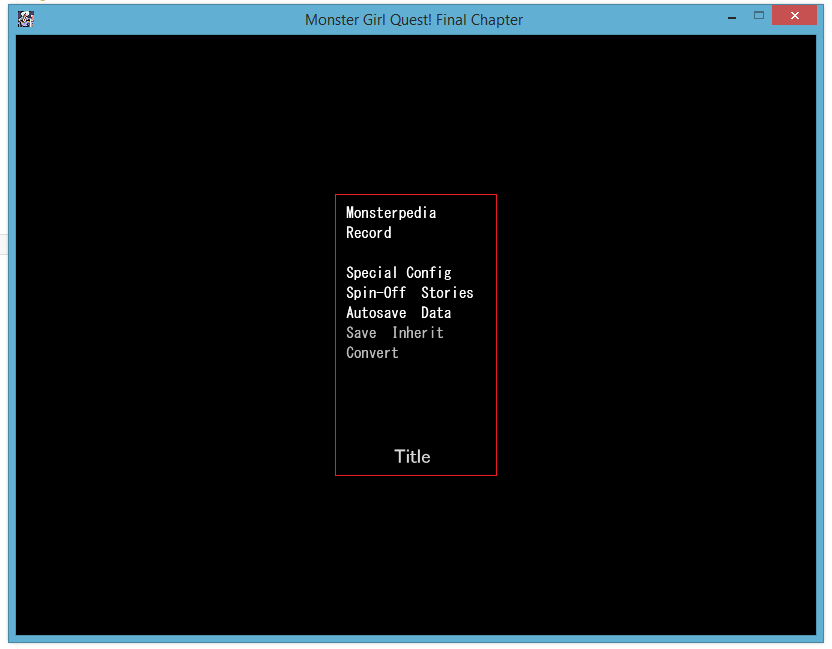Click the window title text 'Monster Girl Quest! Final Chapter'

pos(414,20)
